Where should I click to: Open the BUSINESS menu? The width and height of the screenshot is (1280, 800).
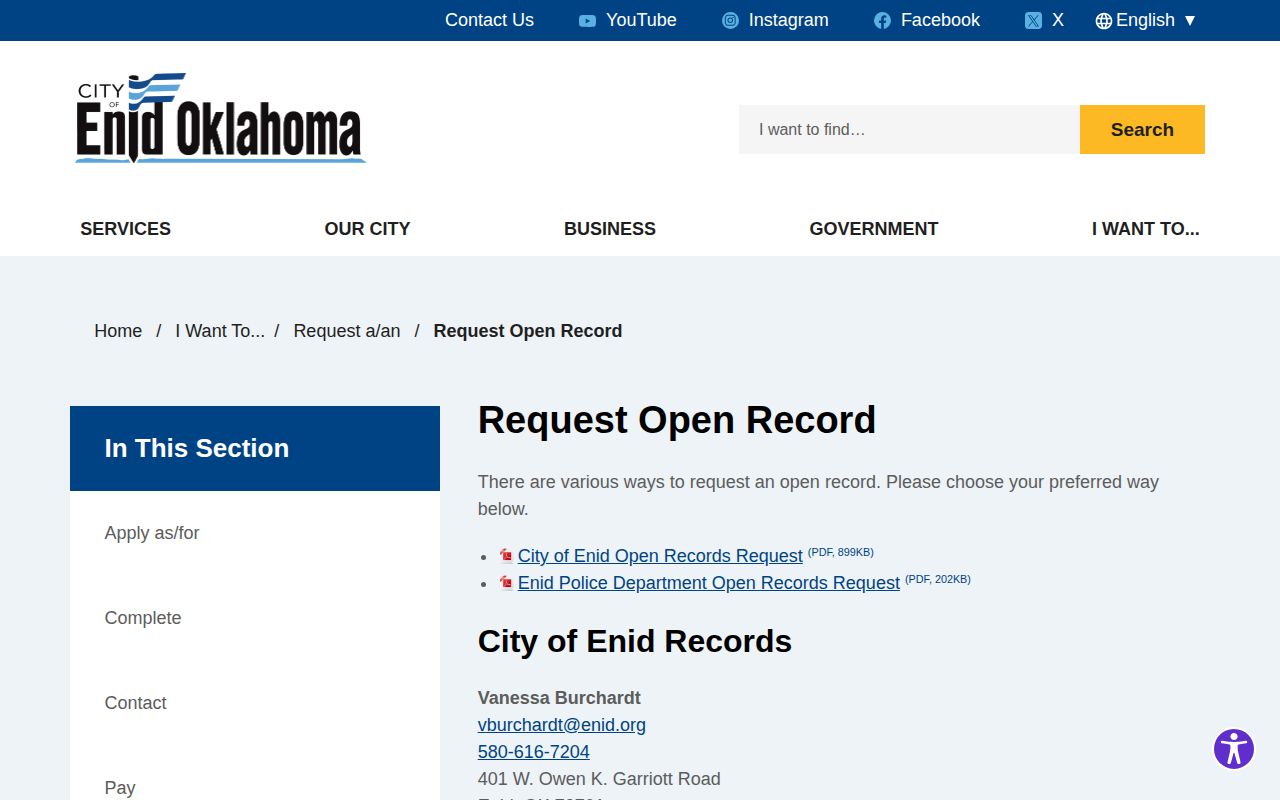pyautogui.click(x=610, y=229)
